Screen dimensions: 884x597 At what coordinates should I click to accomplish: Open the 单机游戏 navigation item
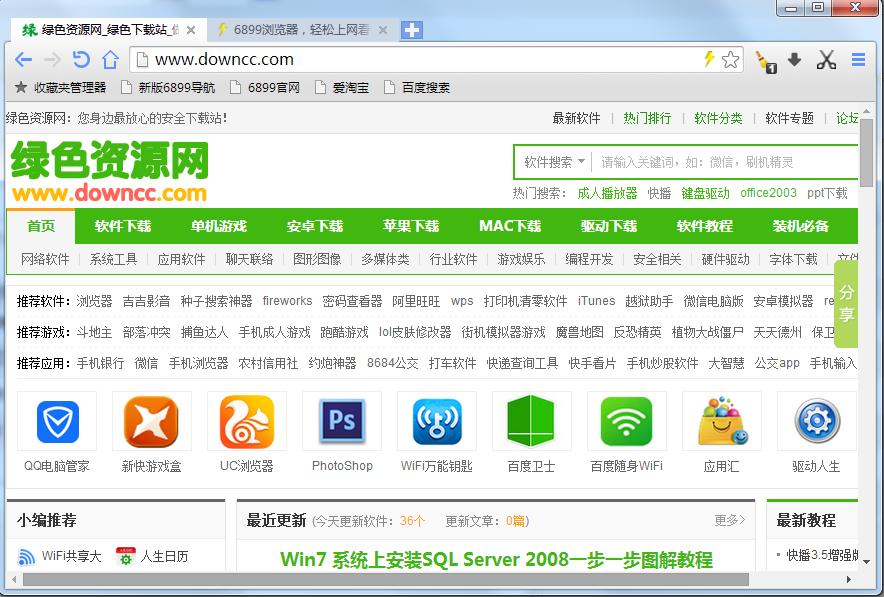tap(219, 226)
